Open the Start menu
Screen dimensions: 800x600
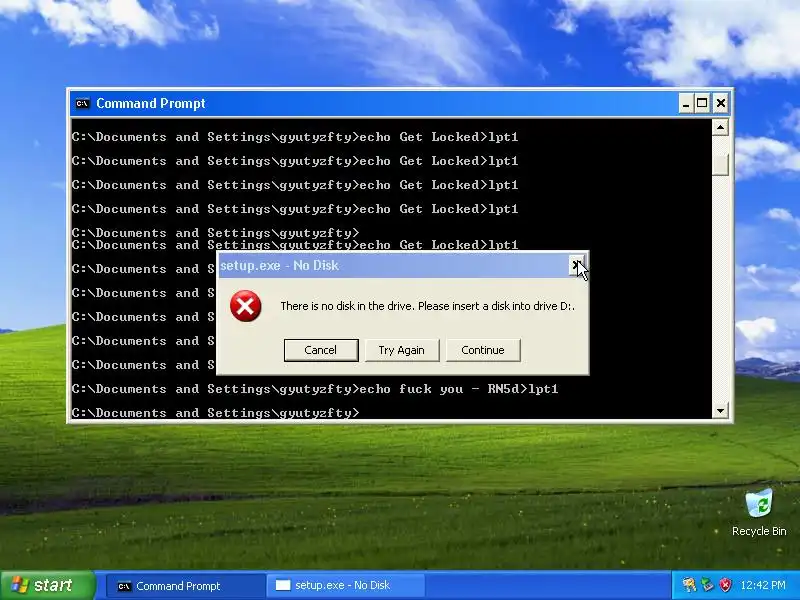[x=47, y=585]
